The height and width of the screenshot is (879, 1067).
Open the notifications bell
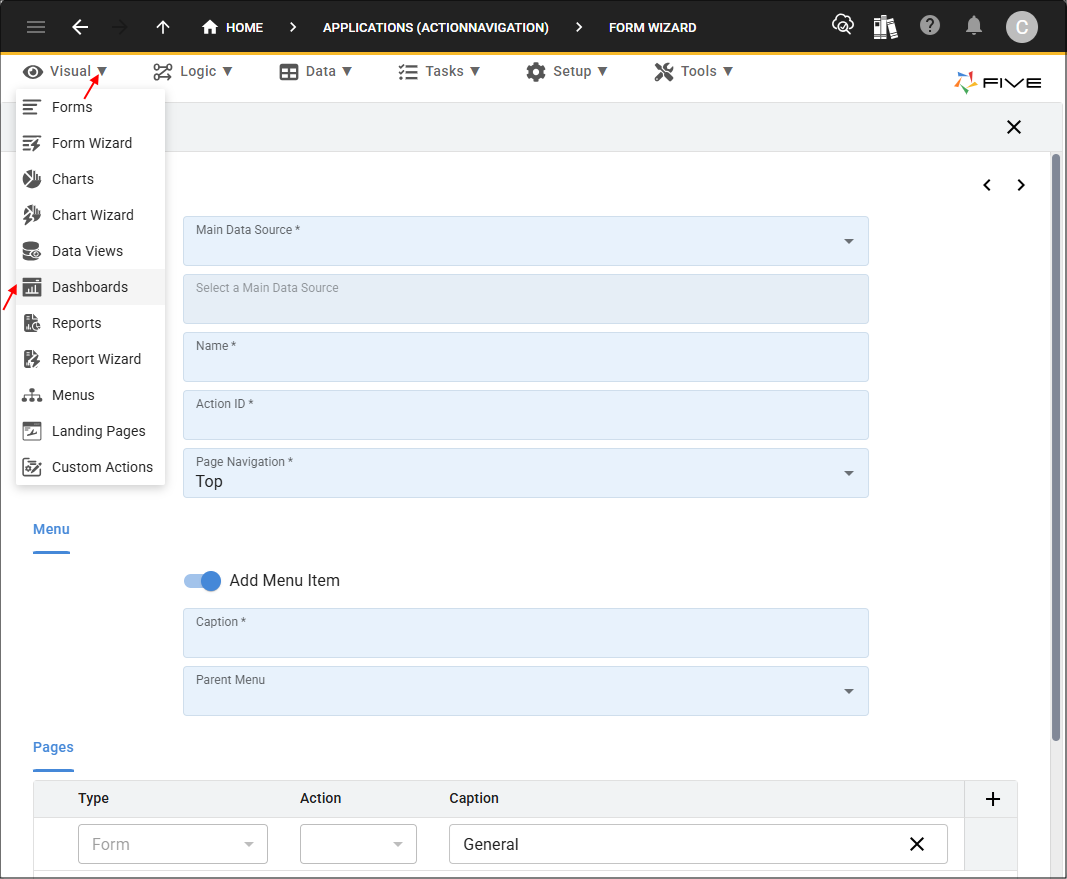[x=974, y=27]
